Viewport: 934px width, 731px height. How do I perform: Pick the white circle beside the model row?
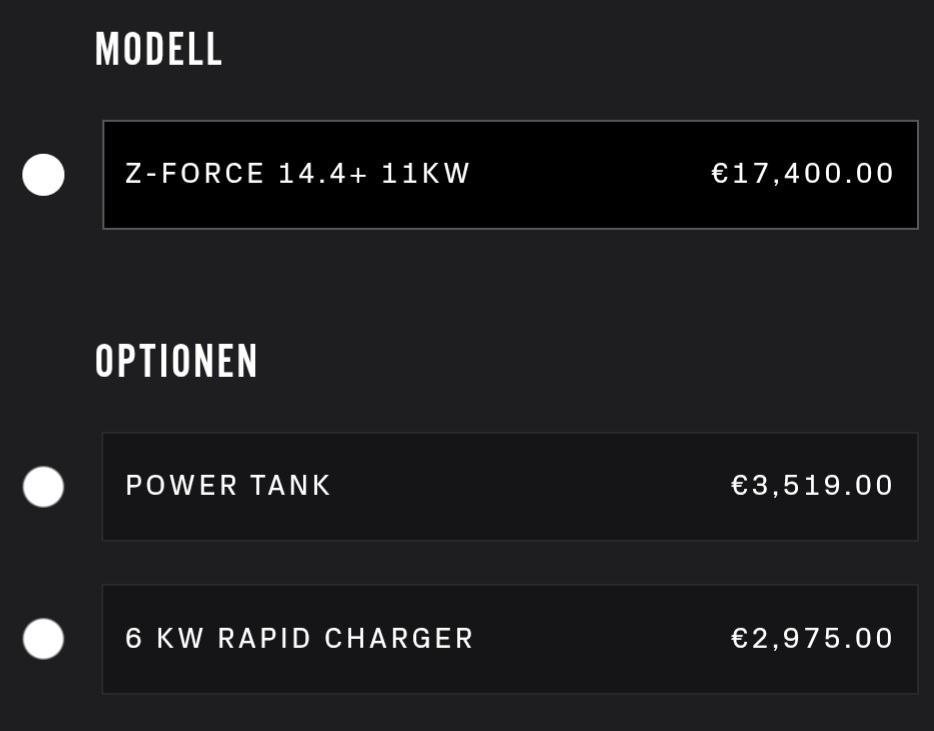43,175
